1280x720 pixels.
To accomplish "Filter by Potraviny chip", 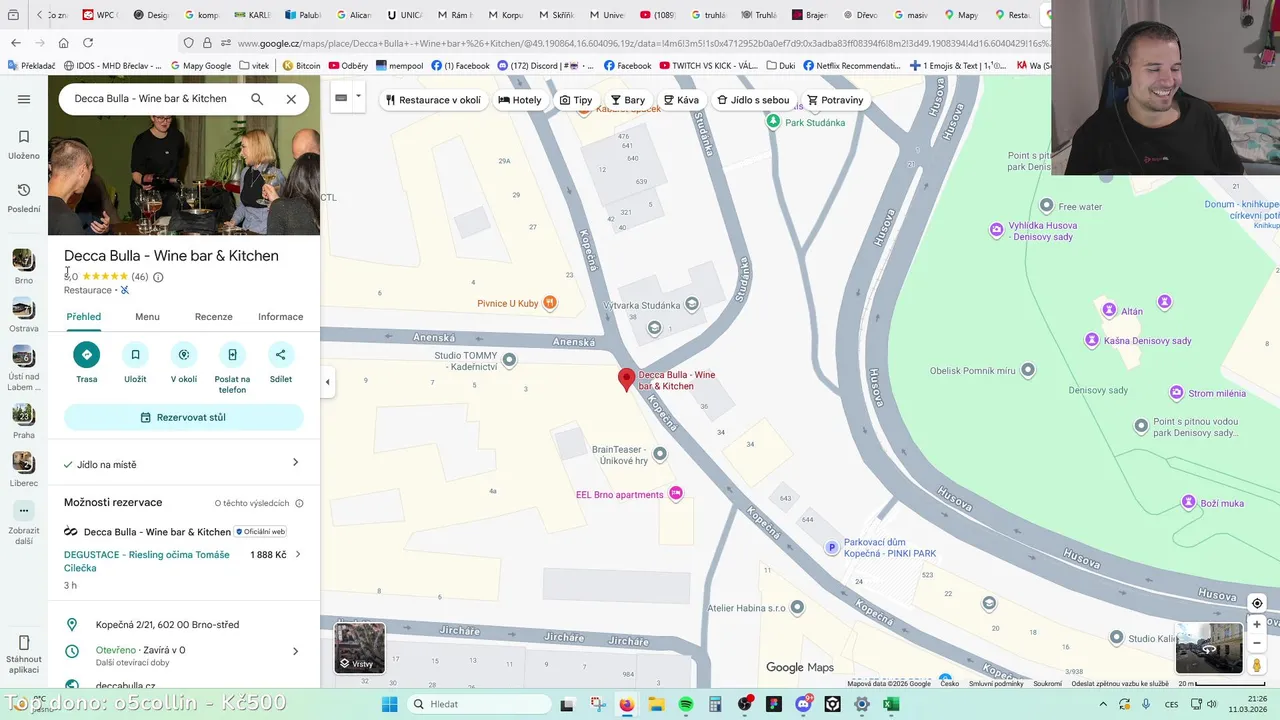I will (x=835, y=100).
